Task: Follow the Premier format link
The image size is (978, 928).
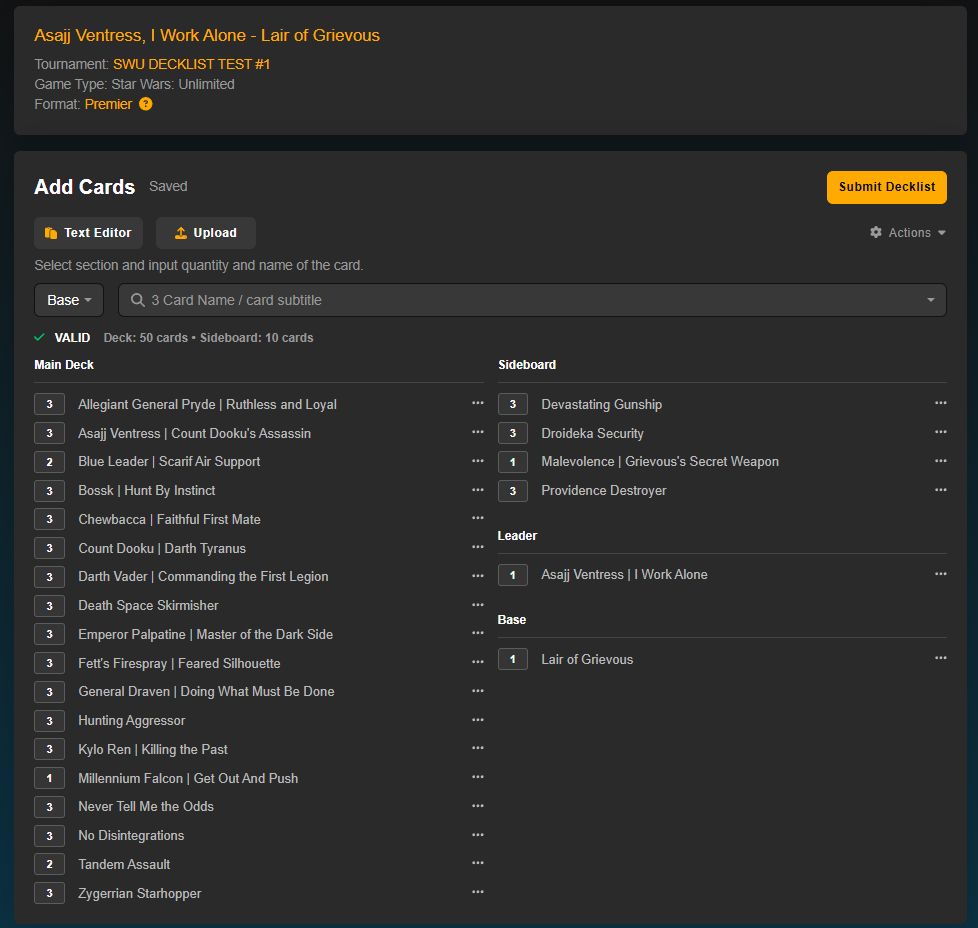Action: click(x=109, y=104)
